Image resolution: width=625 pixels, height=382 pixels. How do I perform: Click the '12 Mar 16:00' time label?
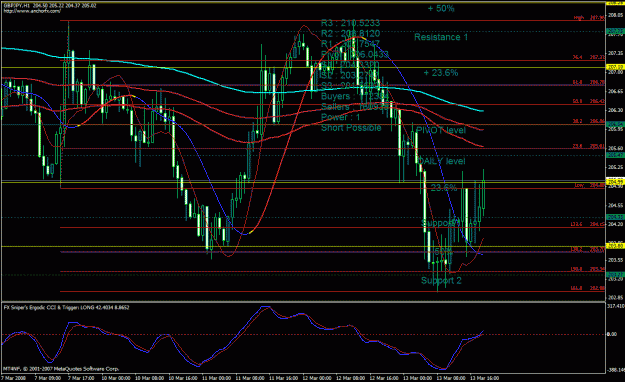tap(384, 378)
